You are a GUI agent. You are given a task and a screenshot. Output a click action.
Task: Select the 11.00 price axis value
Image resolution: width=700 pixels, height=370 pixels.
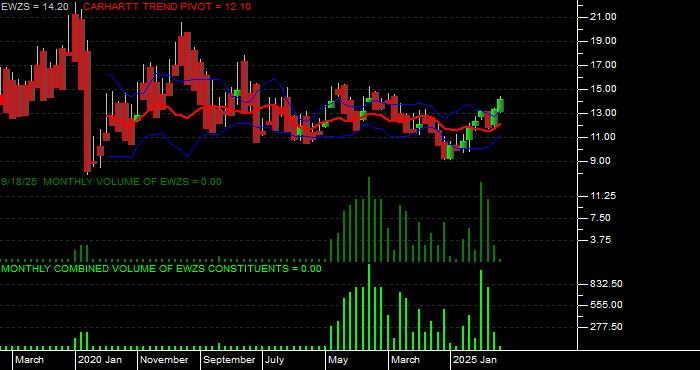point(604,137)
